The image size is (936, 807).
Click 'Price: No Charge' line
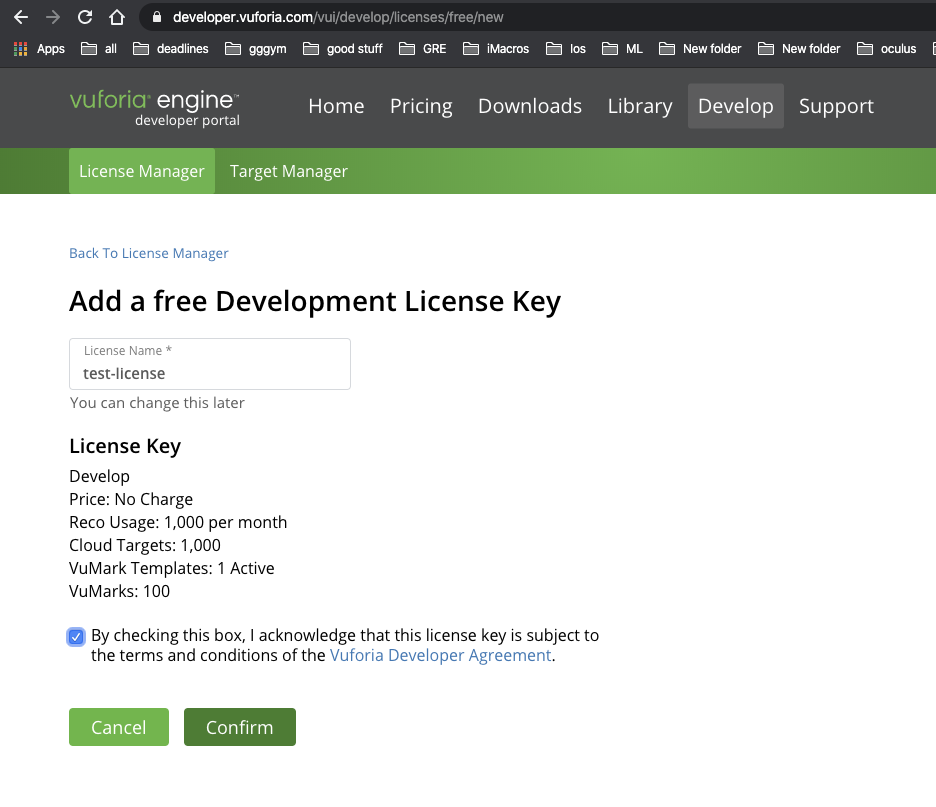point(131,499)
